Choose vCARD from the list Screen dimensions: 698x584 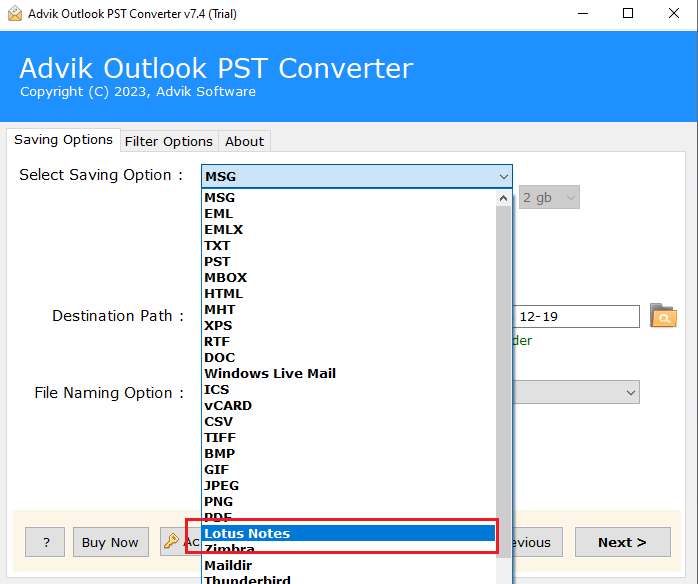(349, 406)
